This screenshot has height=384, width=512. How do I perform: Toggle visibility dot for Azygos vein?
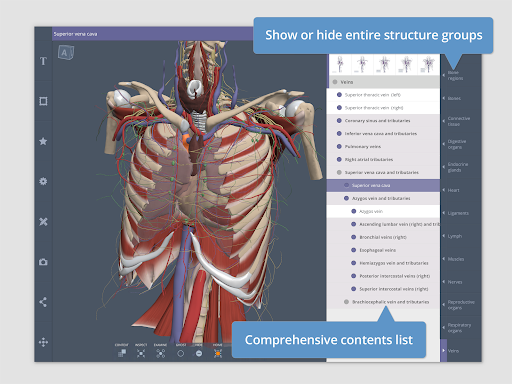[354, 211]
